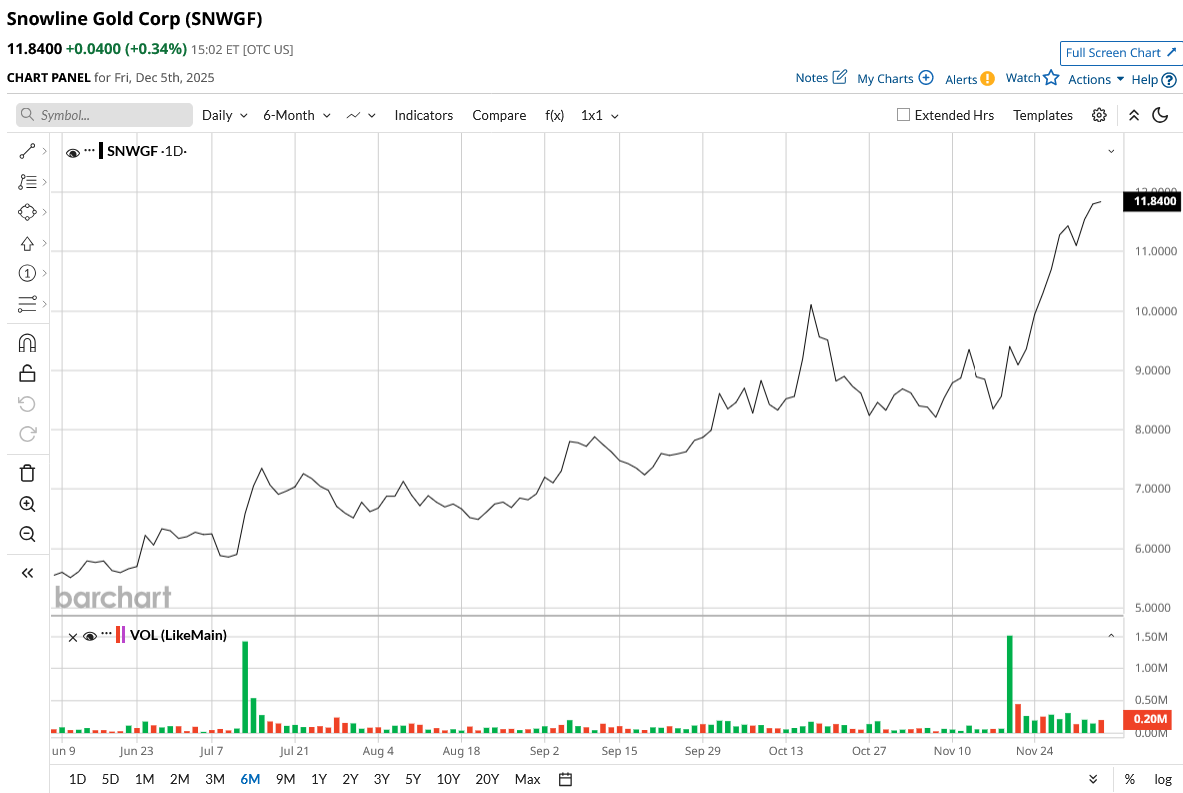Open the 6-Month period dropdown
The height and width of the screenshot is (793, 1183).
297,115
